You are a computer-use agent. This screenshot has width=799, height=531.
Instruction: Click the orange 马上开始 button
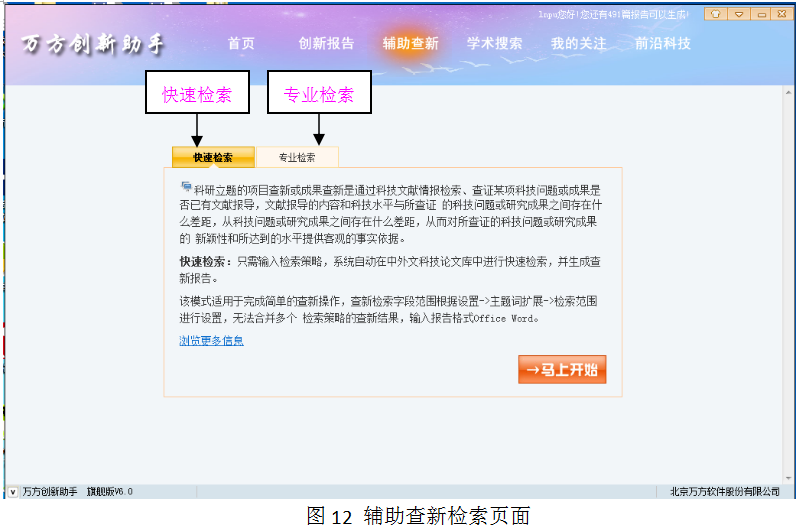coord(562,369)
